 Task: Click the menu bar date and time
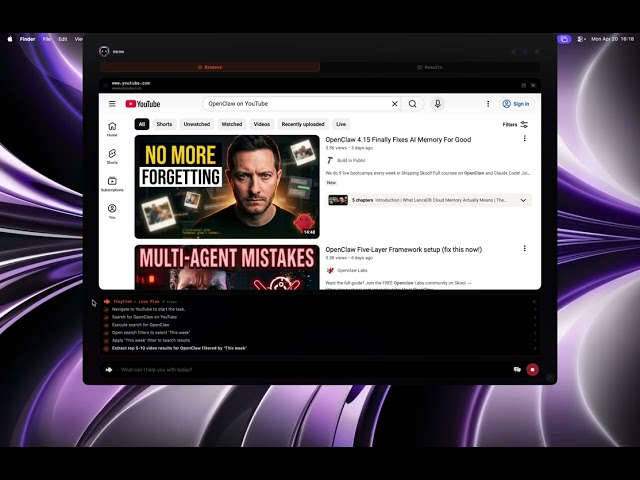[612, 39]
